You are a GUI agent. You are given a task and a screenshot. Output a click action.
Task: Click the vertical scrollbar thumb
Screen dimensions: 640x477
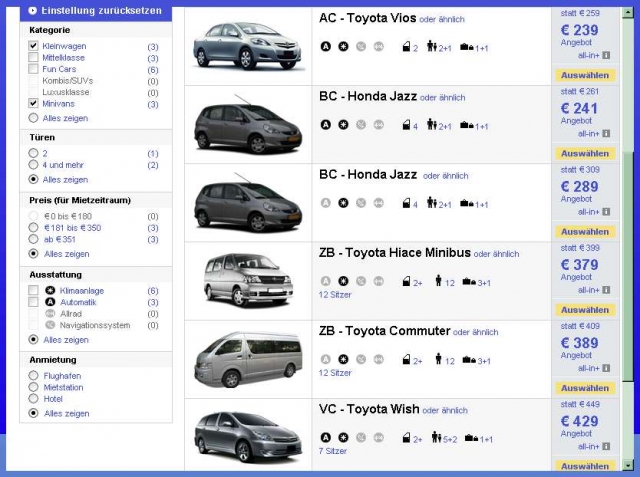pos(628,265)
